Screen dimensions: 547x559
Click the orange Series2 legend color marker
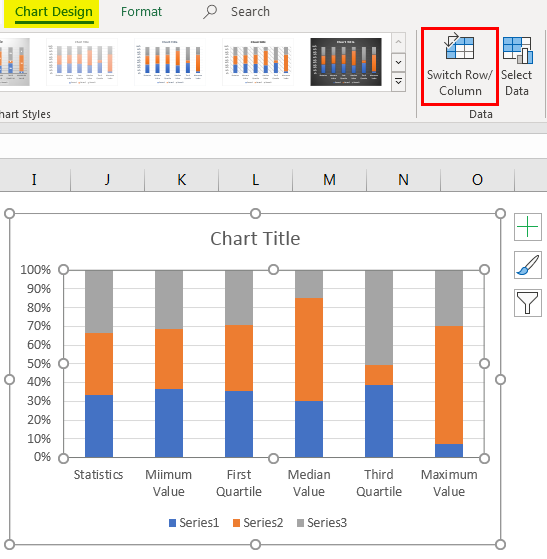point(236,523)
